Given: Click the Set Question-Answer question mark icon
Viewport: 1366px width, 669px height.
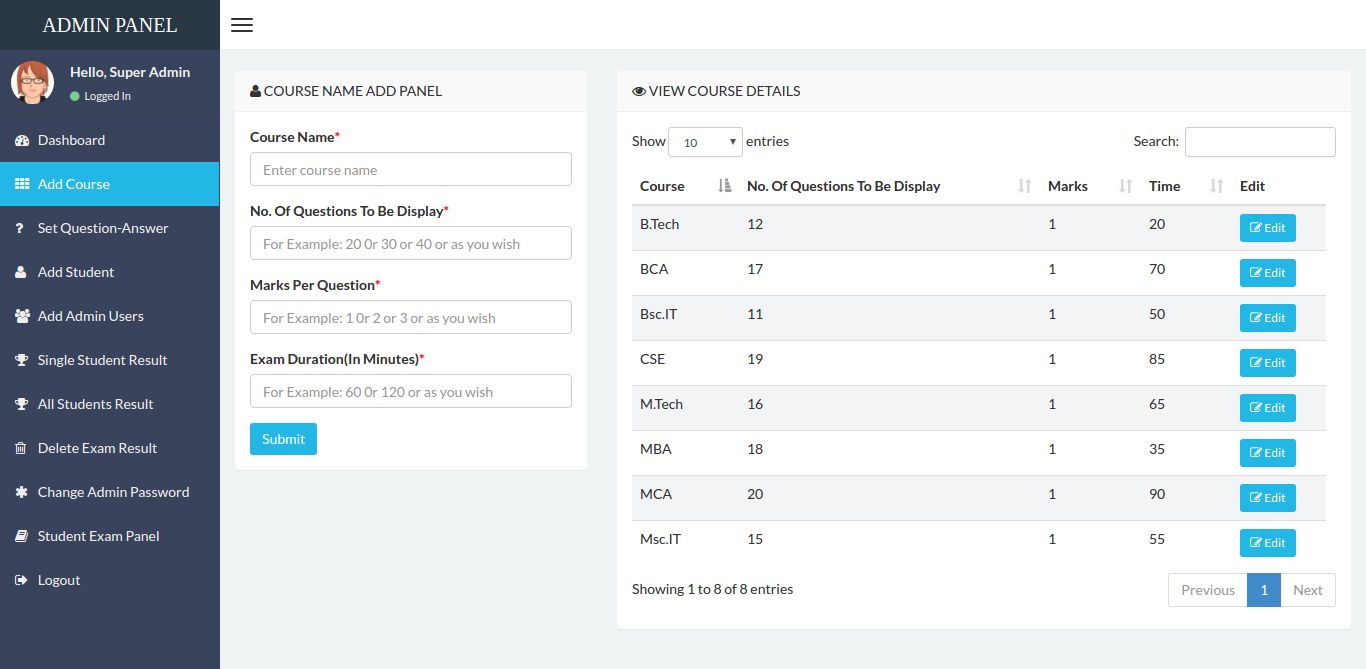Looking at the screenshot, I should coord(20,229).
